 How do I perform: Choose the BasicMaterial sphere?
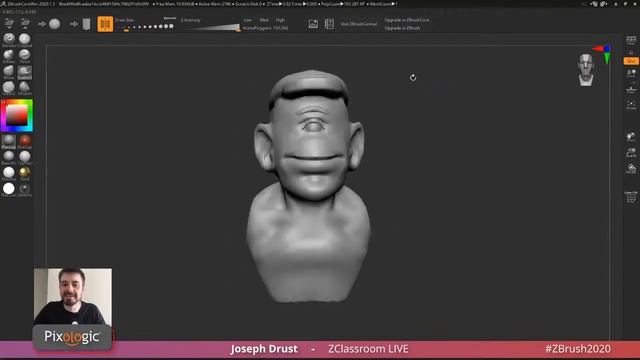[x=9, y=157]
